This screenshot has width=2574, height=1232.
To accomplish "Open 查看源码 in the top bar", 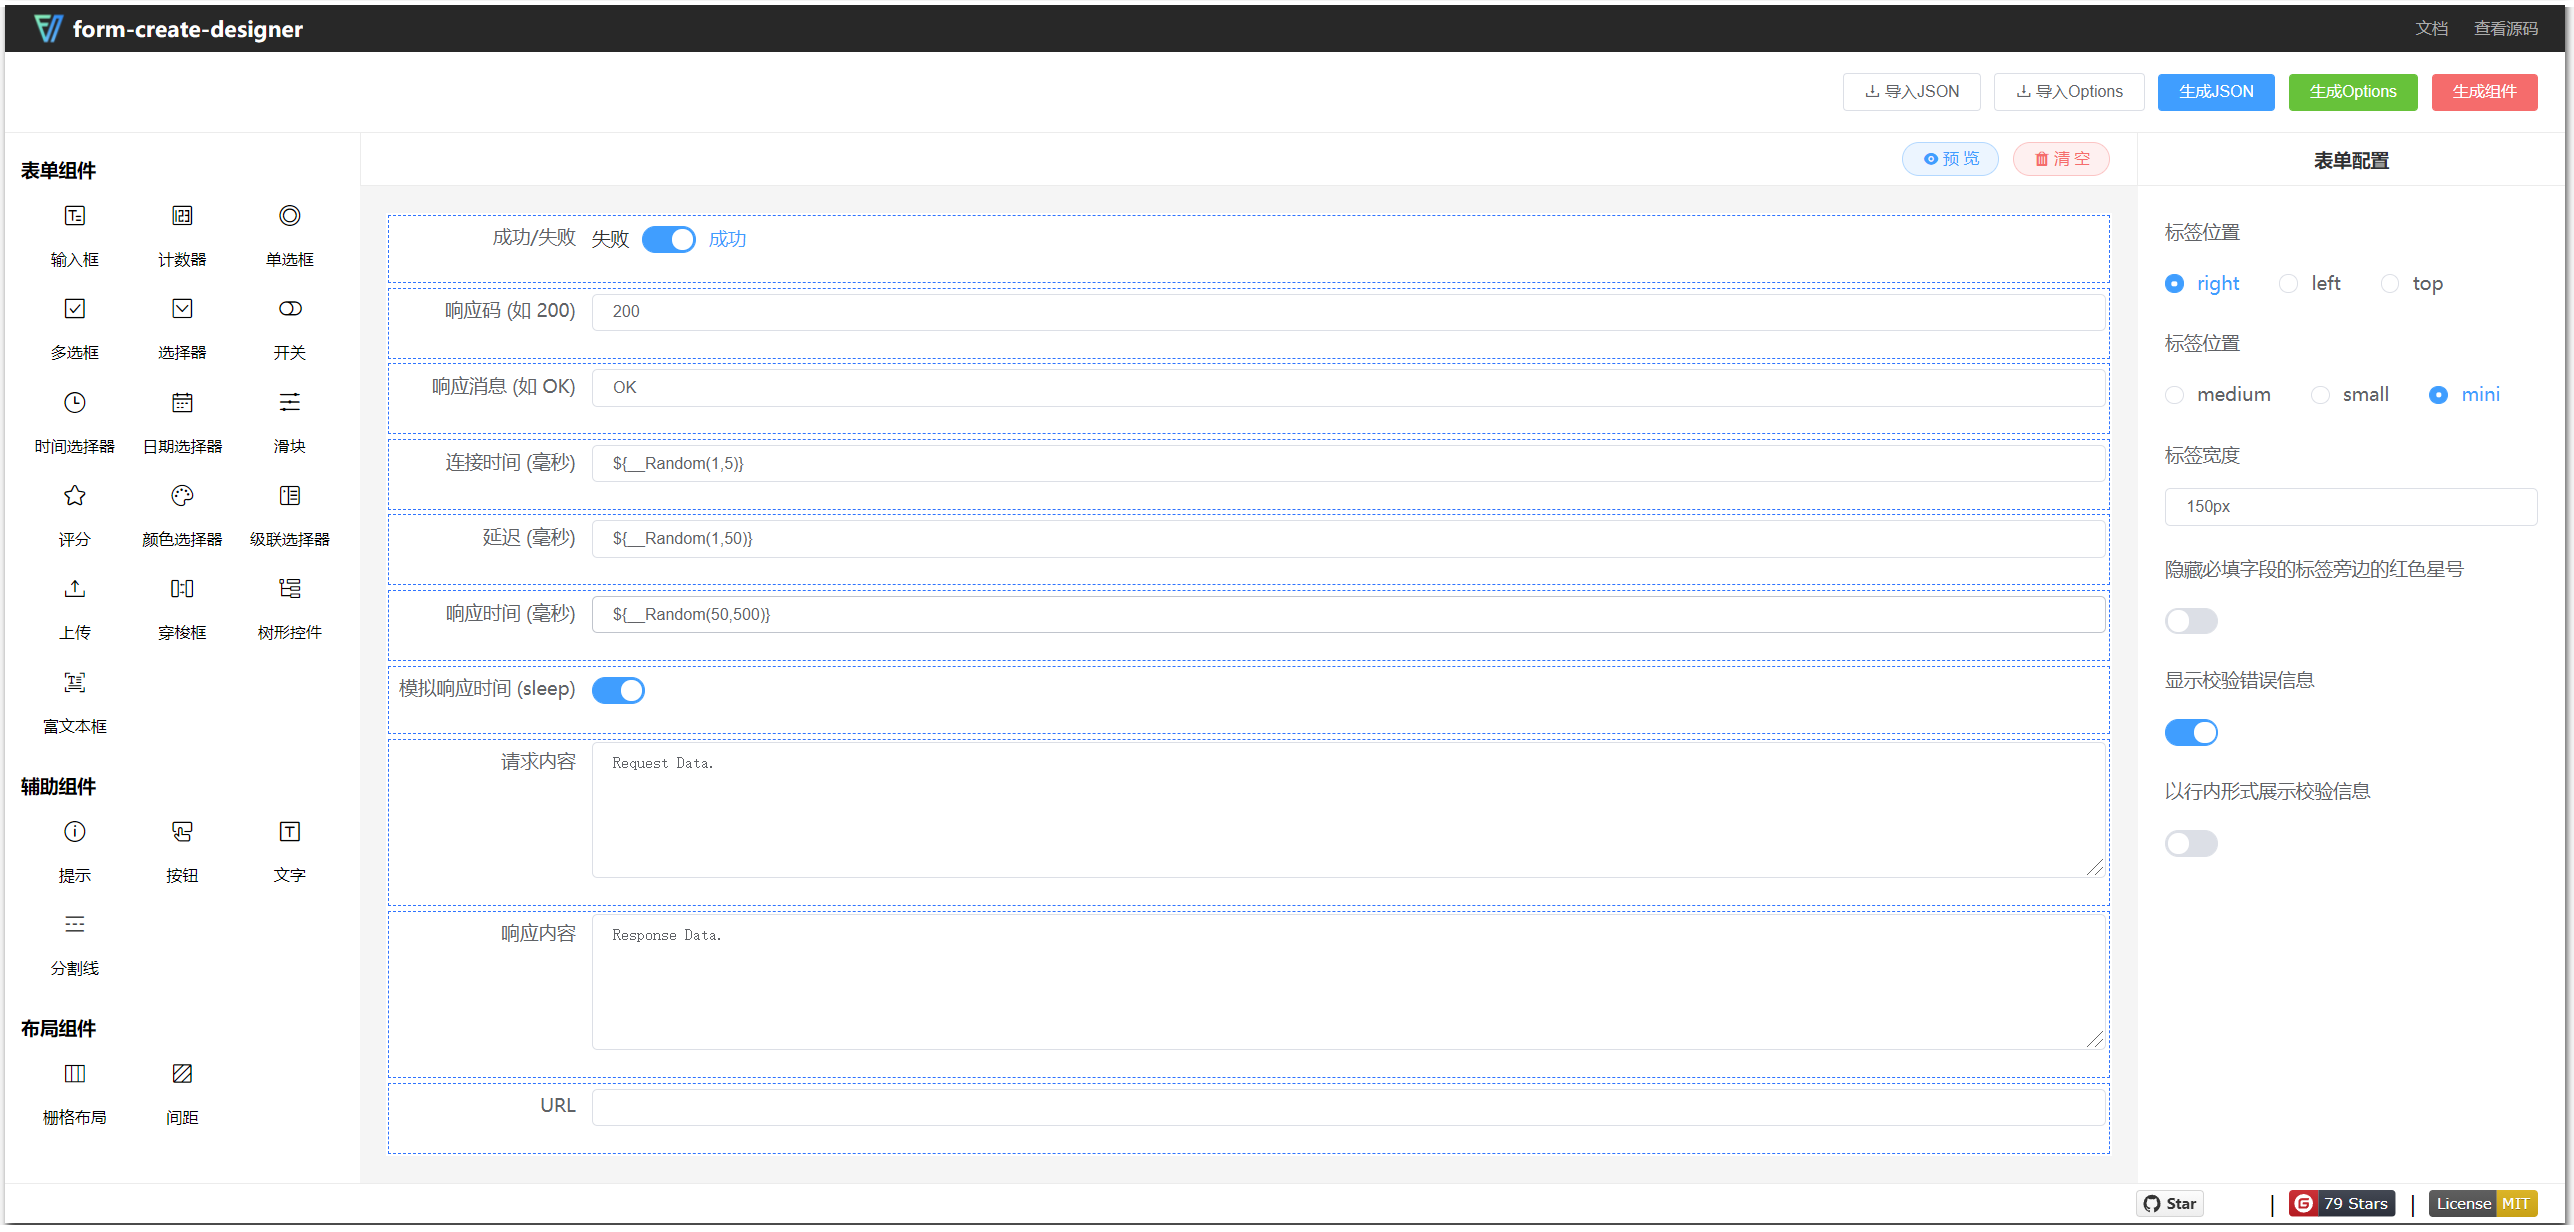I will point(2505,29).
